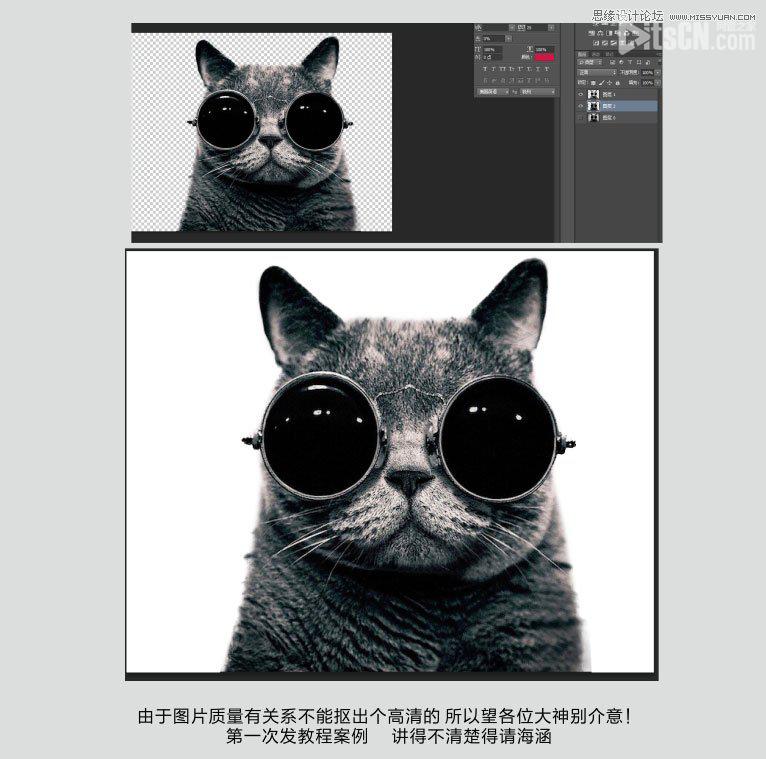Screen dimensions: 766x759
Task: Click the Threshold adjustment icon
Action: [x=613, y=43]
